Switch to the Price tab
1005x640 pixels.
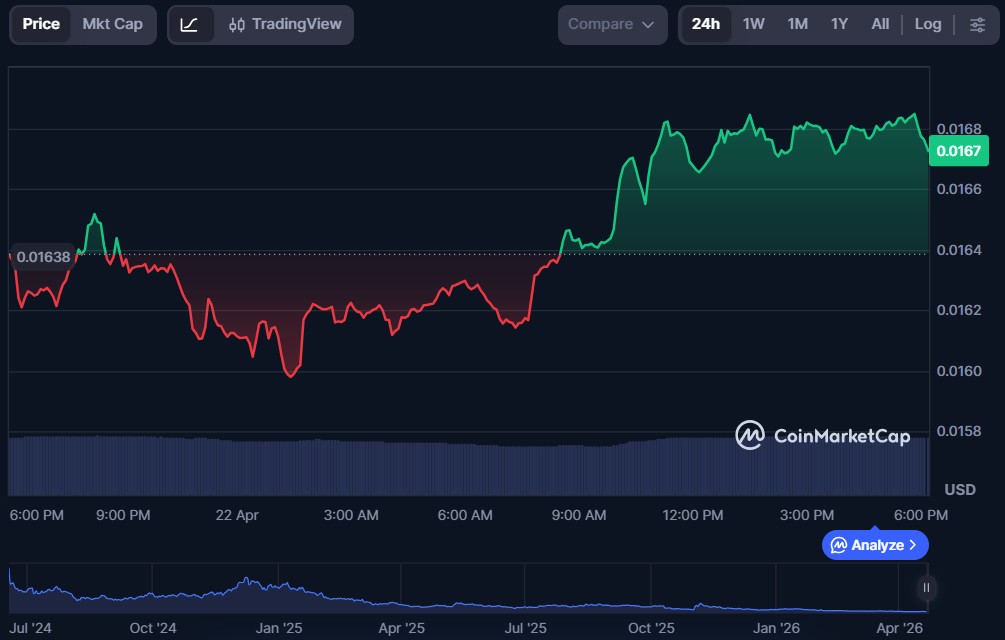(41, 24)
